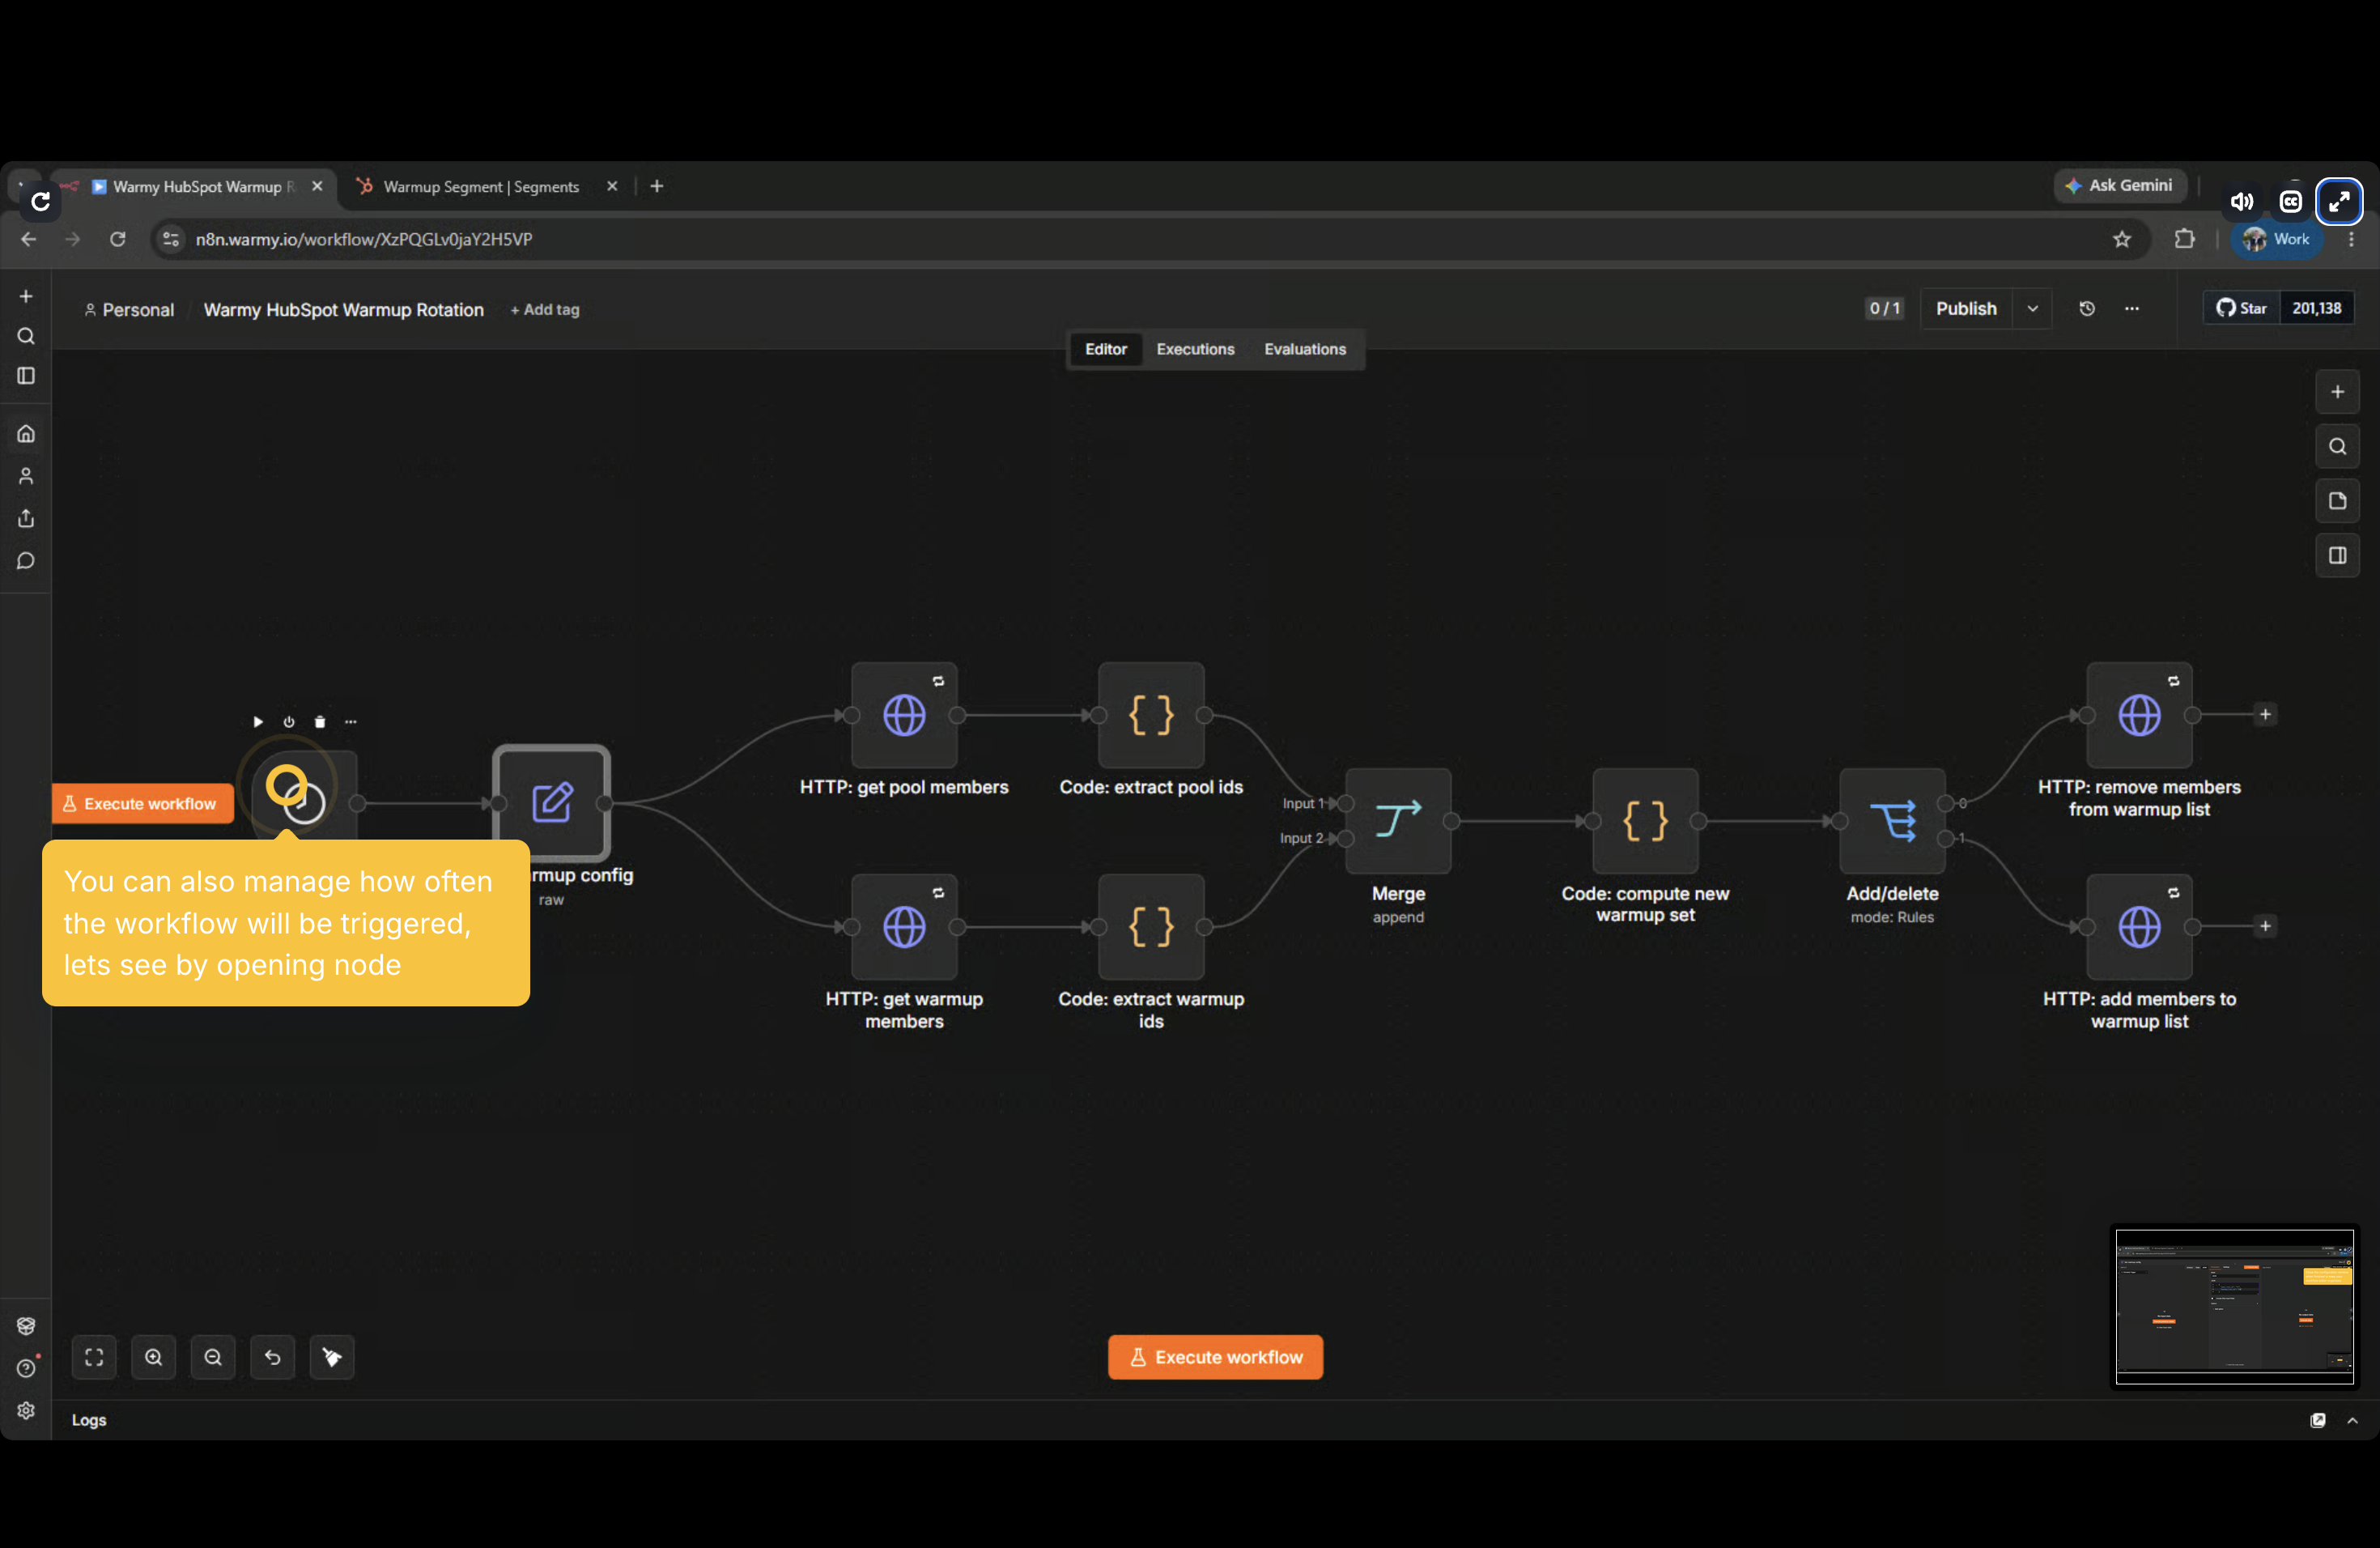Delete the trigger node with trash icon
The width and height of the screenshot is (2380, 1548).
pyautogui.click(x=320, y=722)
